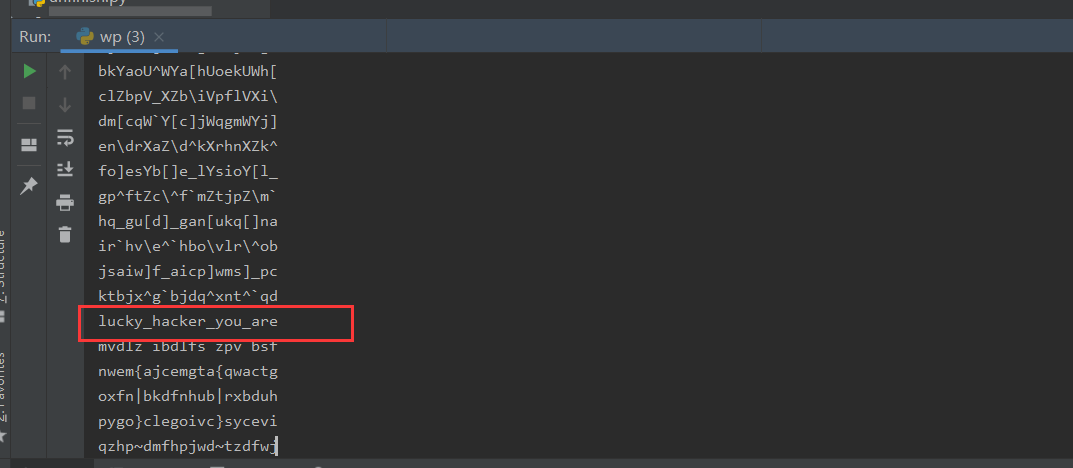This screenshot has height=468, width=1073.
Task: Jump down the stack trace arrow
Action: pos(65,105)
